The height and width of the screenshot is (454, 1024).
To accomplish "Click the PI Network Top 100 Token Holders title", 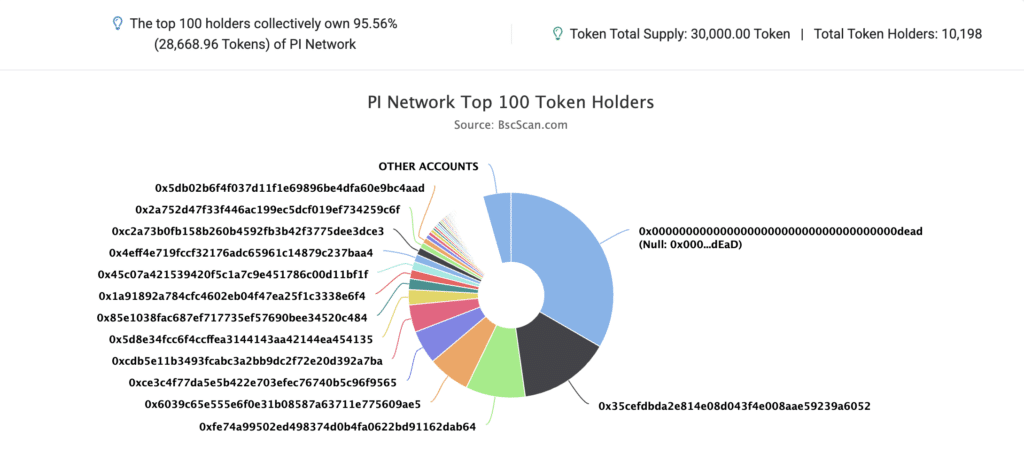I will click(511, 103).
